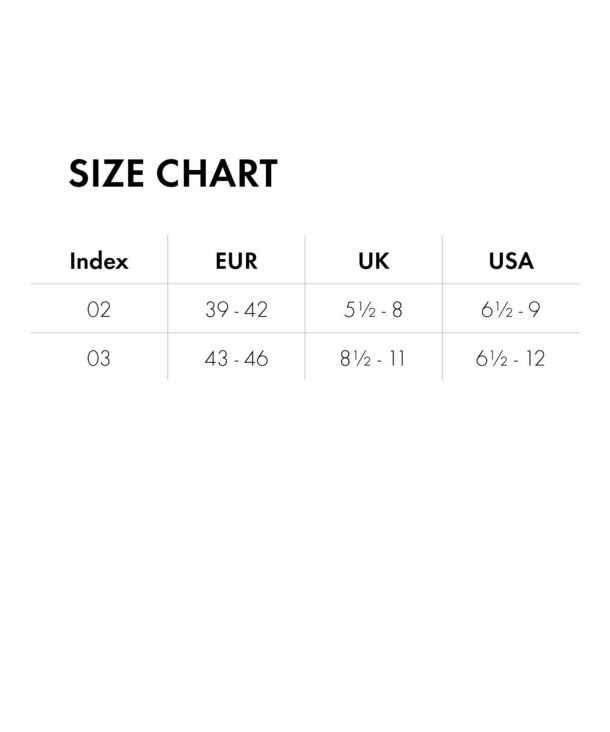Click the USA size 6½ - 9 cell

point(511,310)
